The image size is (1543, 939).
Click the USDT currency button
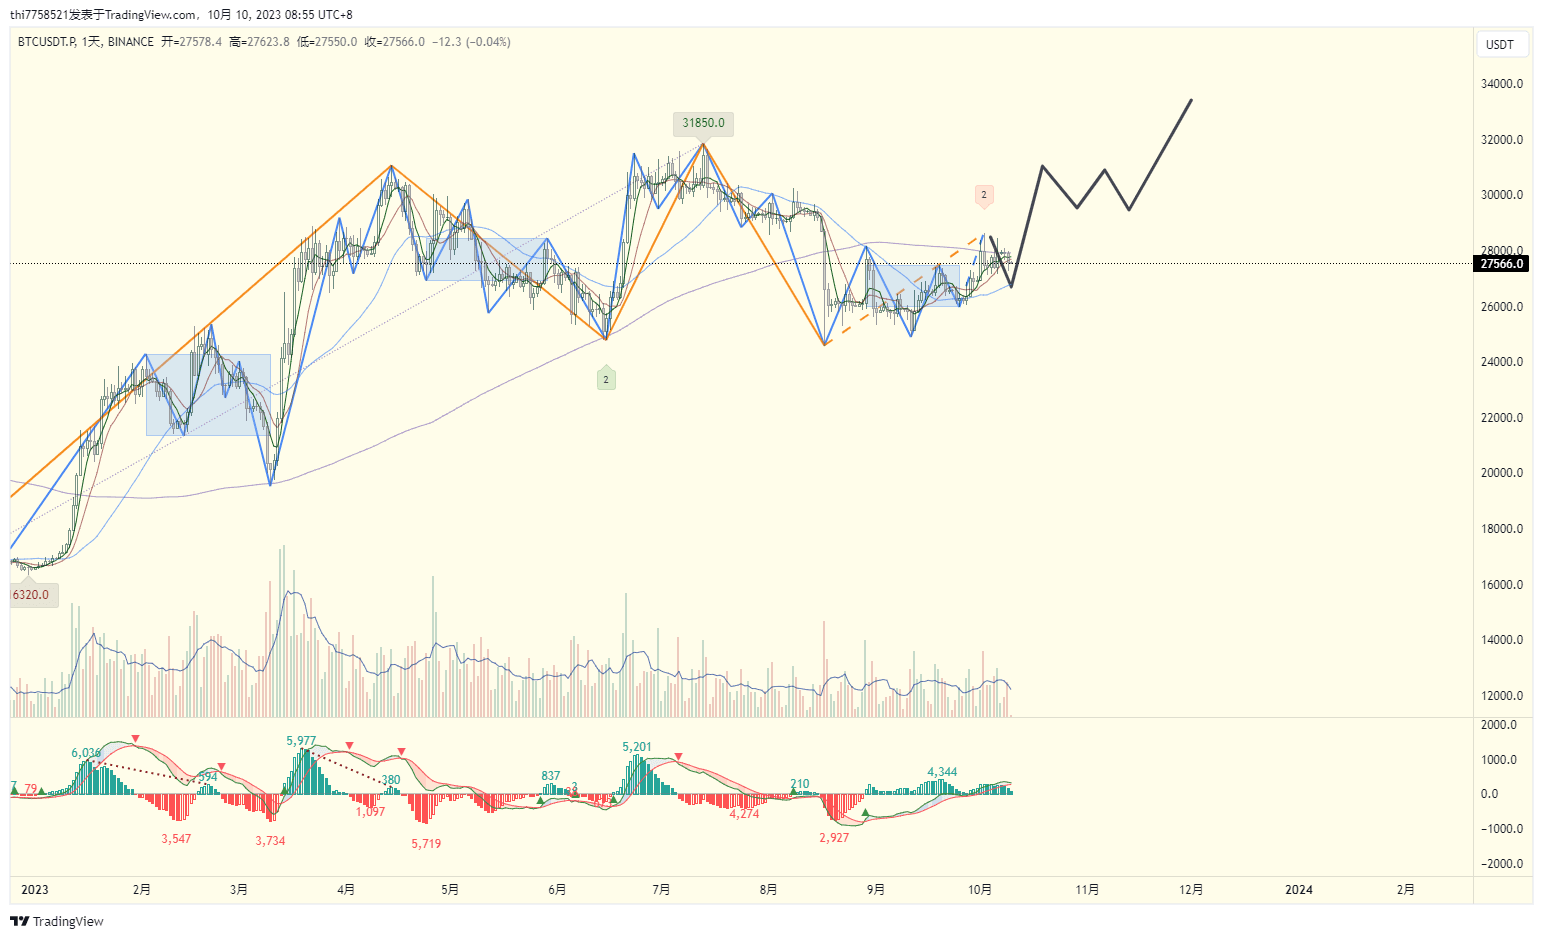click(x=1502, y=44)
